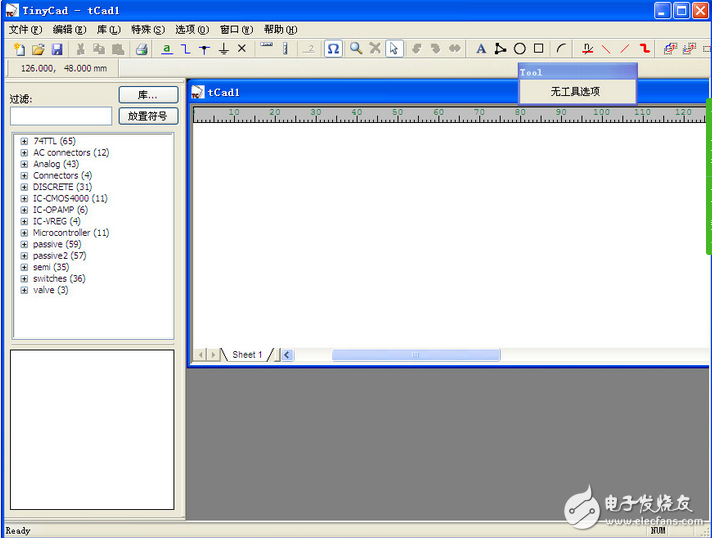Viewport: 712px width, 538px height.
Task: Click the 库... button
Action: (x=148, y=95)
